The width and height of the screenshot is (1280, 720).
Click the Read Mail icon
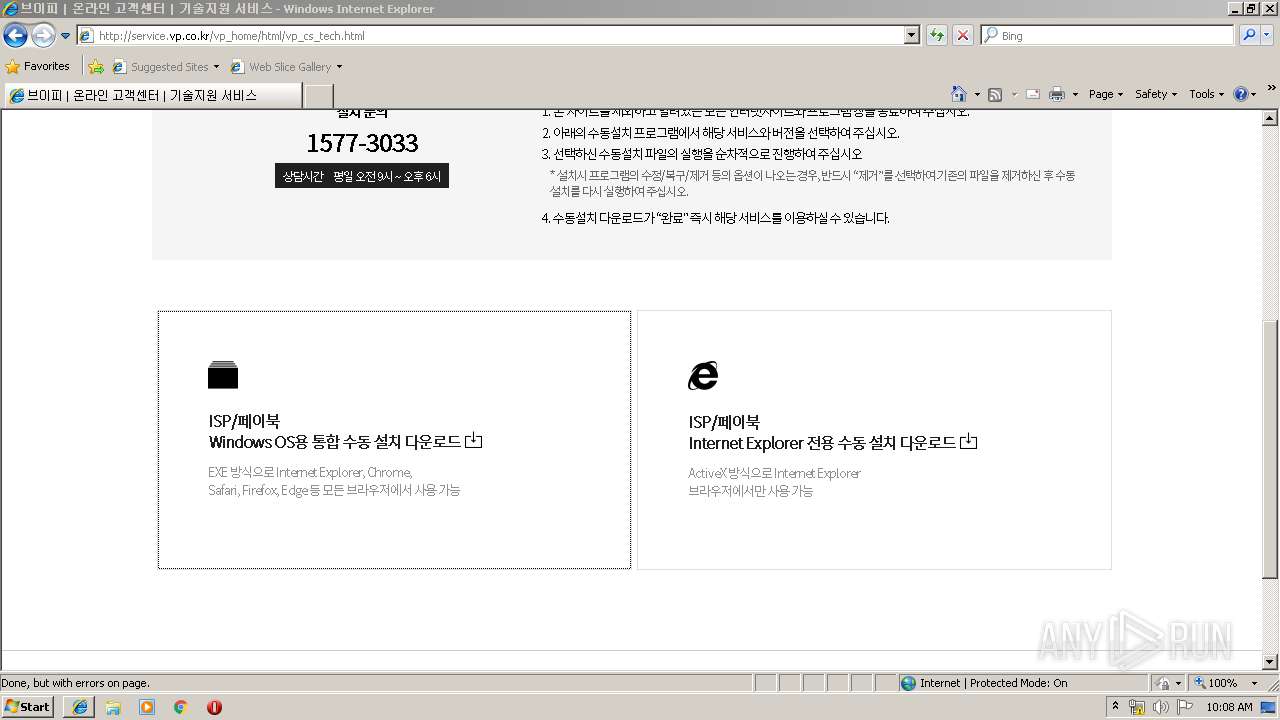[x=1033, y=94]
